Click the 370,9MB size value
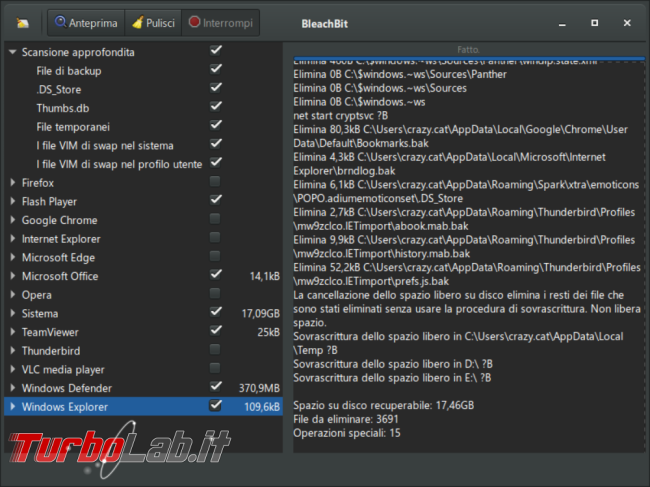The width and height of the screenshot is (650, 487). [x=259, y=388]
